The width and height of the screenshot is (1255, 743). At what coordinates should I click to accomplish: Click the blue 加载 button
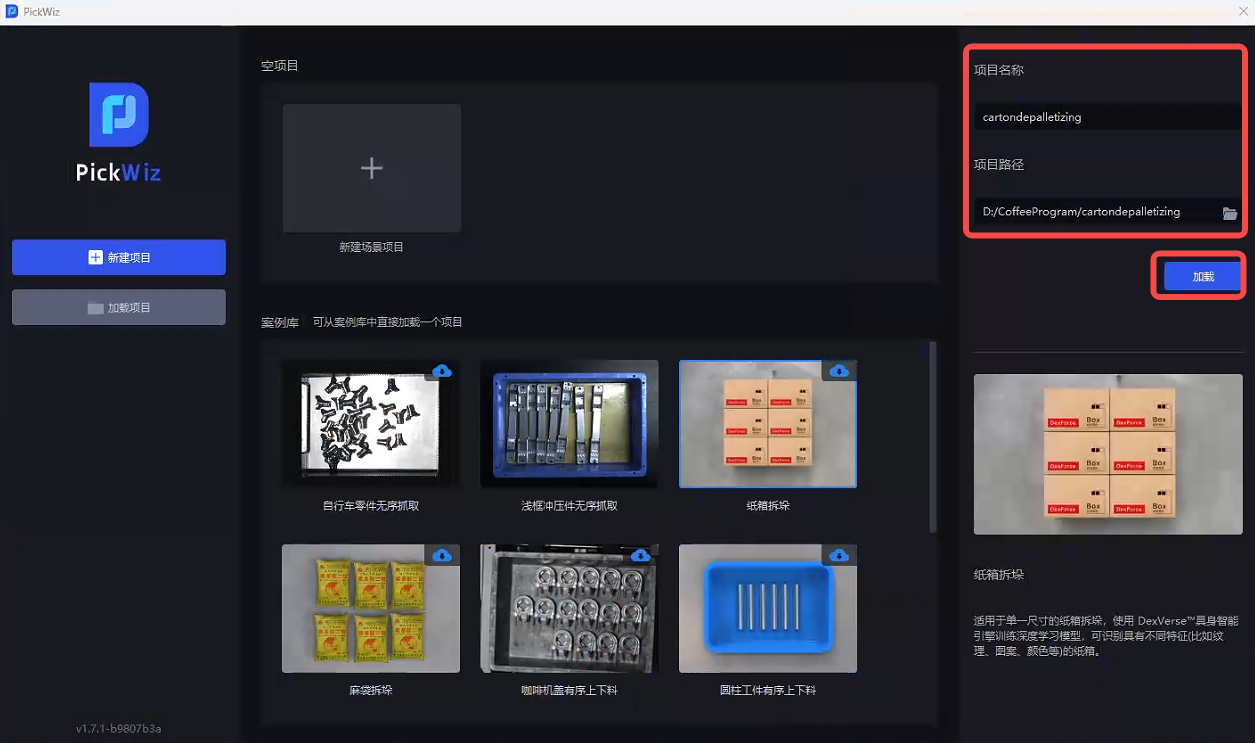point(1203,276)
